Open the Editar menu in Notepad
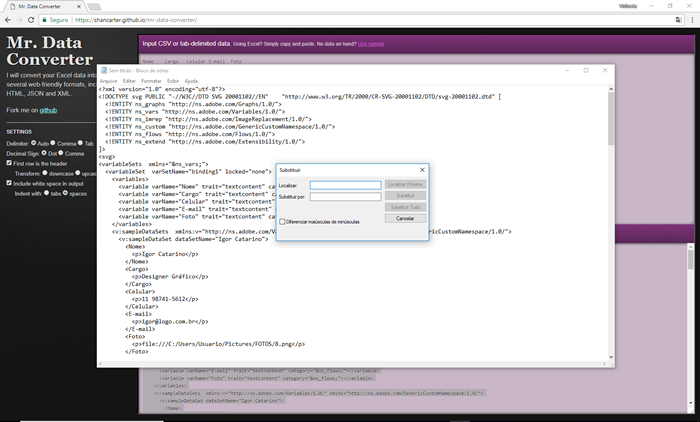 (129, 81)
